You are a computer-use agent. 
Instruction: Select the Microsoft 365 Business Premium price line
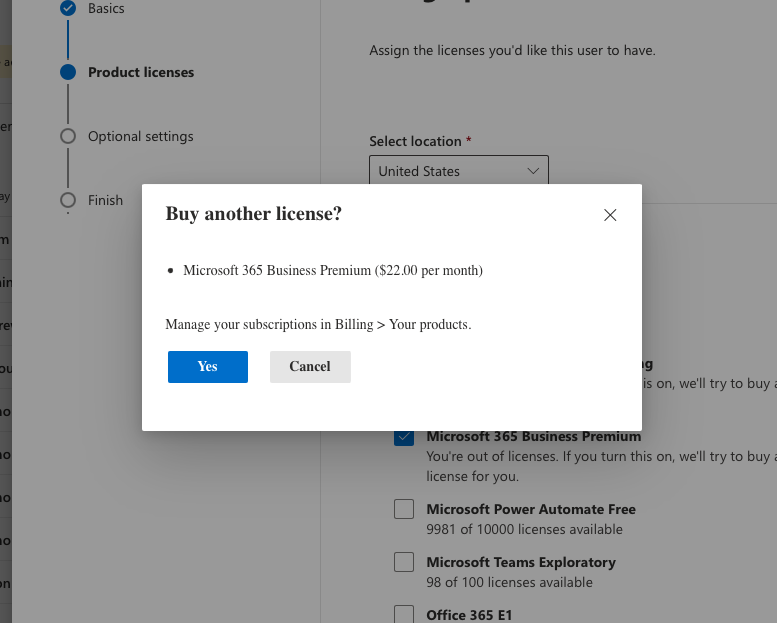pyautogui.click(x=333, y=271)
